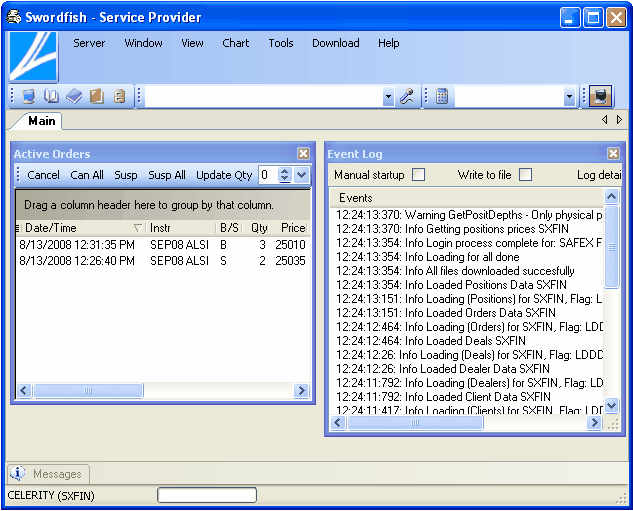Viewport: 633px width, 511px height.
Task: Expand the wide toolbar combo box dropdown
Action: (x=388, y=97)
